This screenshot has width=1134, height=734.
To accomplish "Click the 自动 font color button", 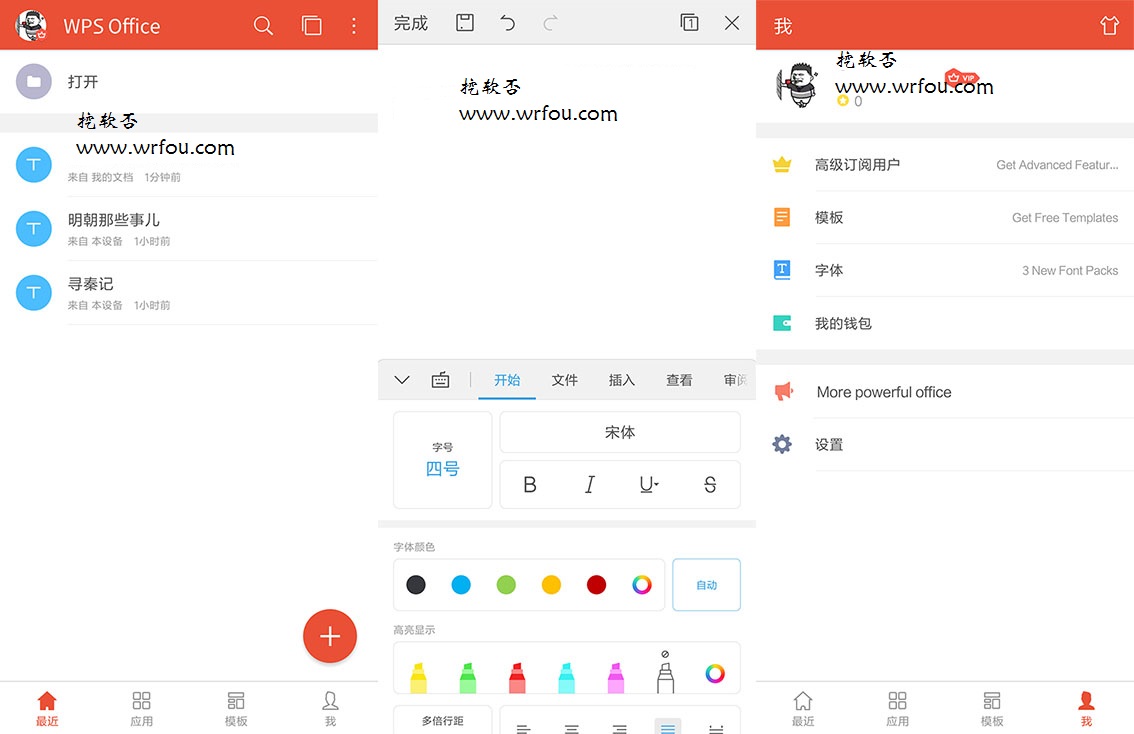I will click(x=706, y=585).
